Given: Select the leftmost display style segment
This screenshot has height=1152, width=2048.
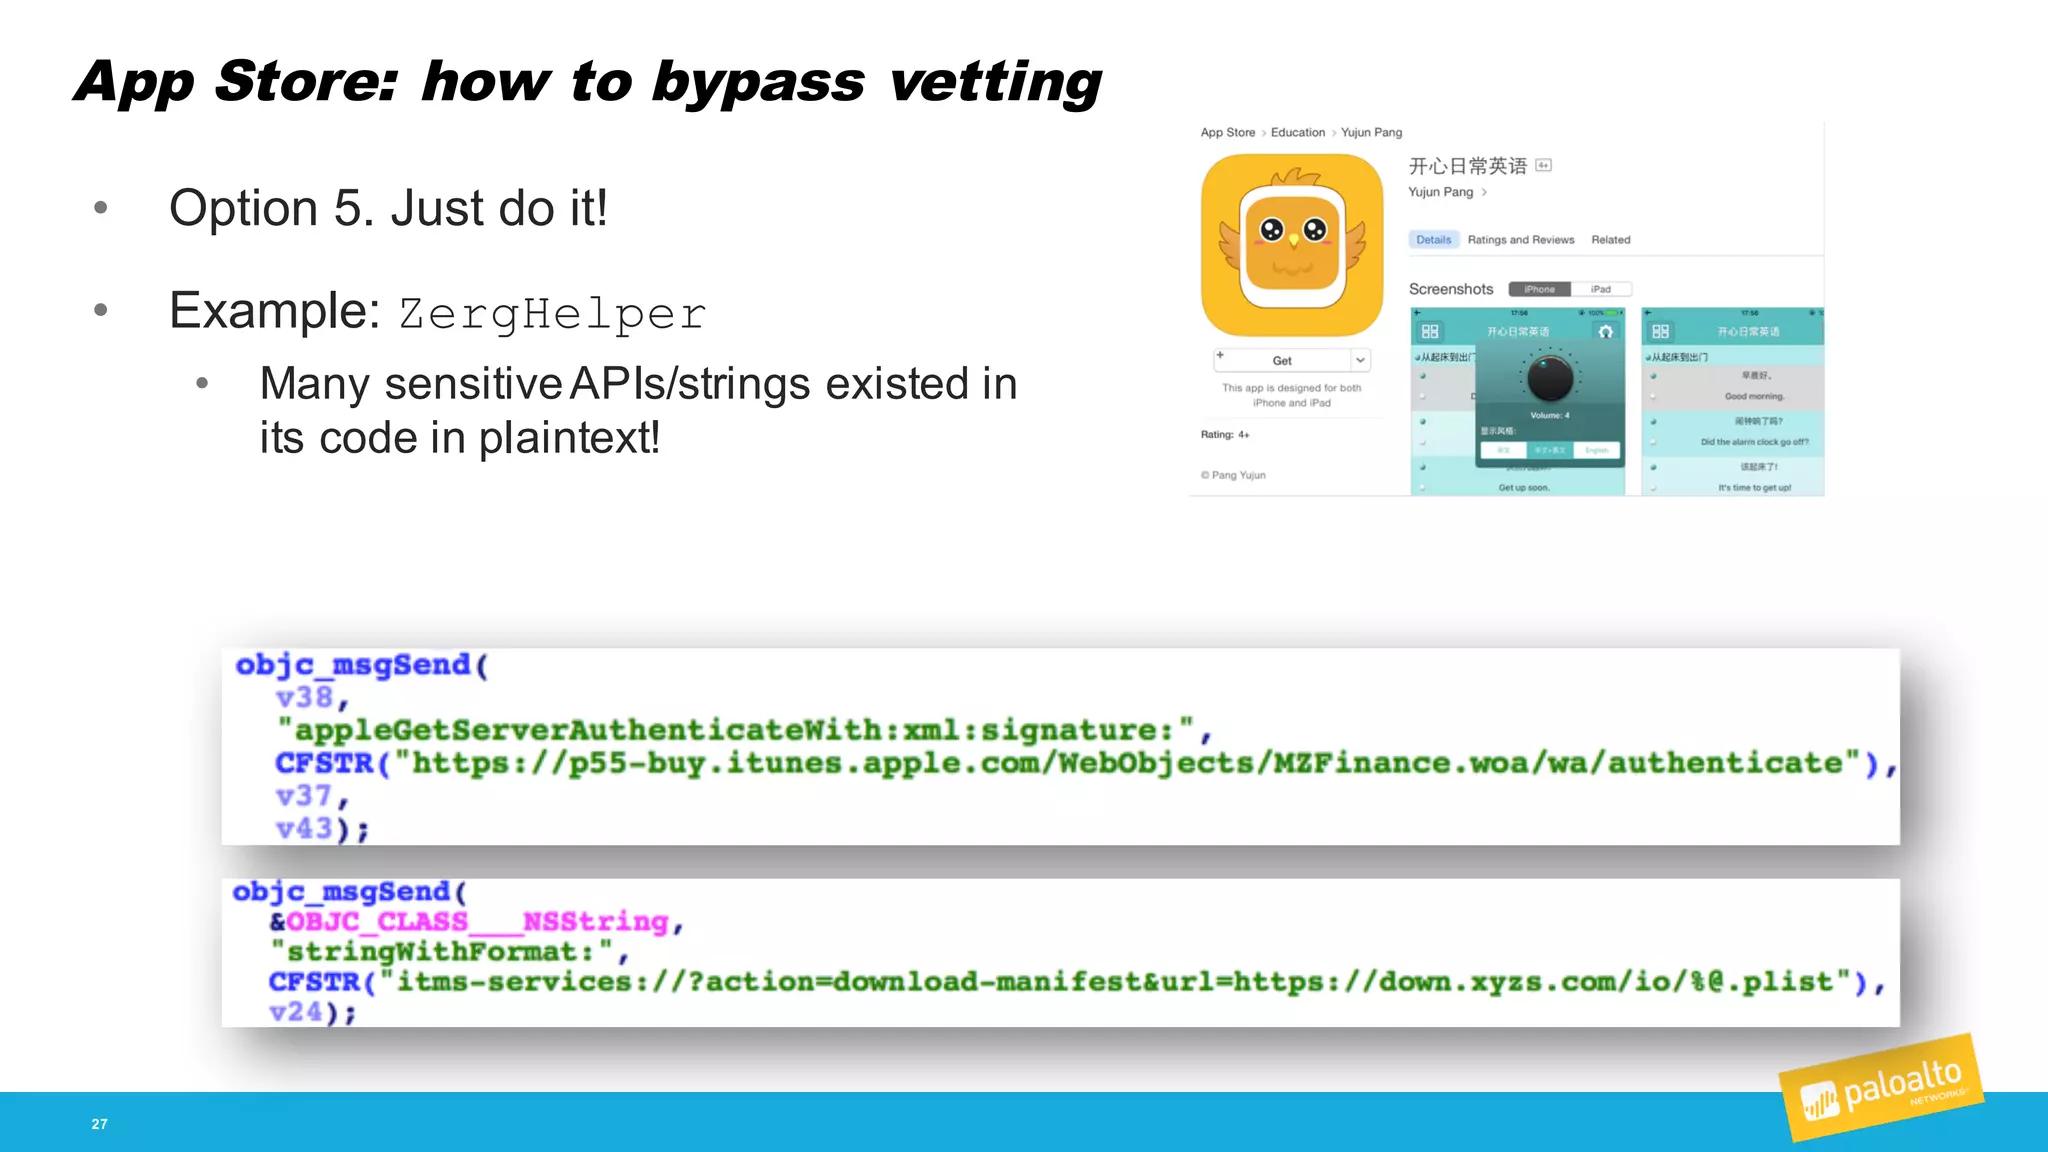Looking at the screenshot, I should click(1503, 450).
